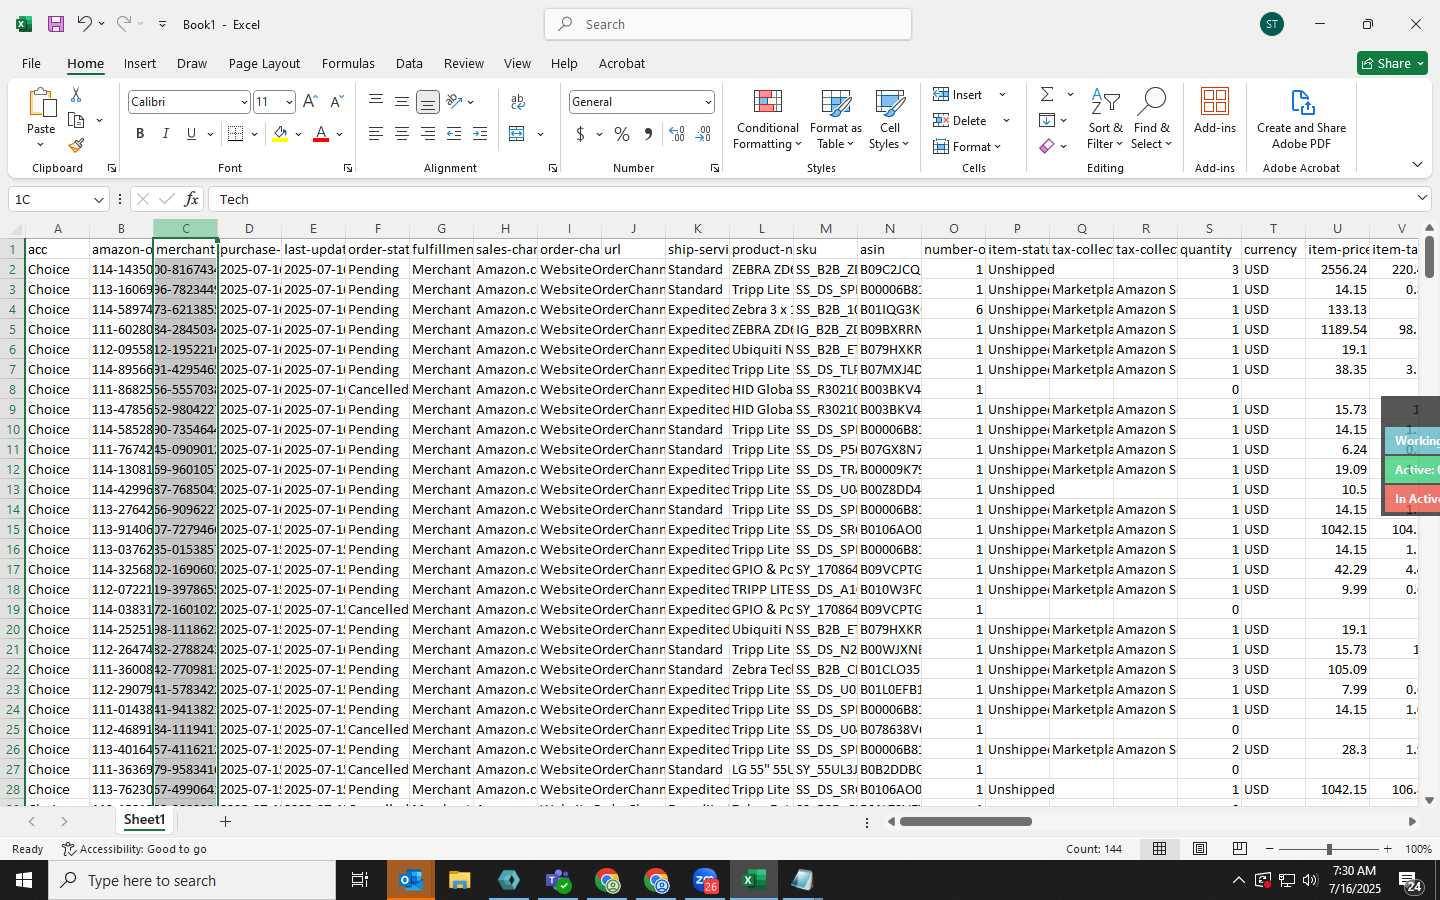Image resolution: width=1440 pixels, height=900 pixels.
Task: Click the Wrap Text icon
Action: pyautogui.click(x=518, y=102)
